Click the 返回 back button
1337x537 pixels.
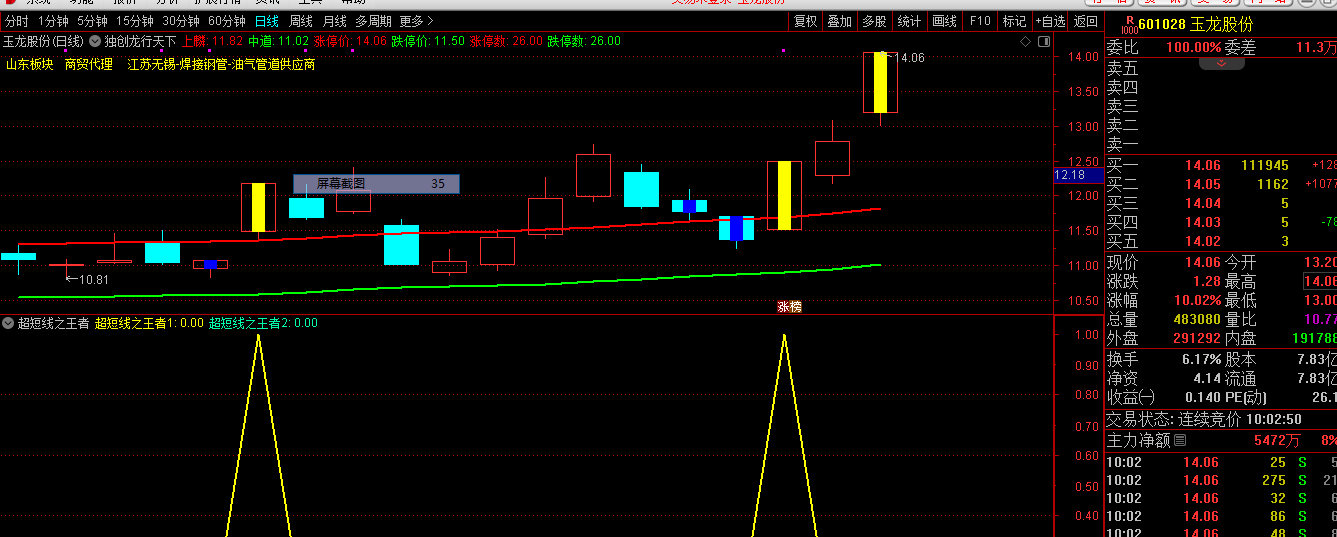1085,21
